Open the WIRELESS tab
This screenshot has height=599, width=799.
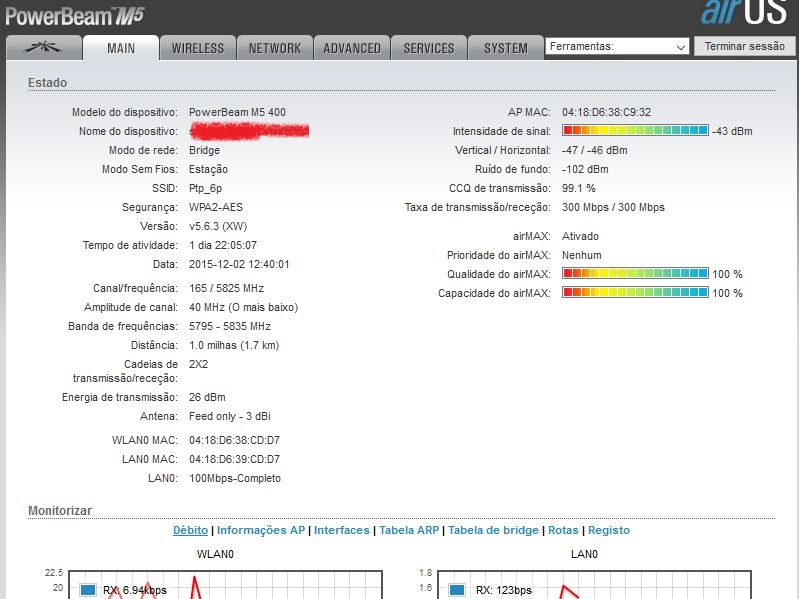click(x=198, y=48)
